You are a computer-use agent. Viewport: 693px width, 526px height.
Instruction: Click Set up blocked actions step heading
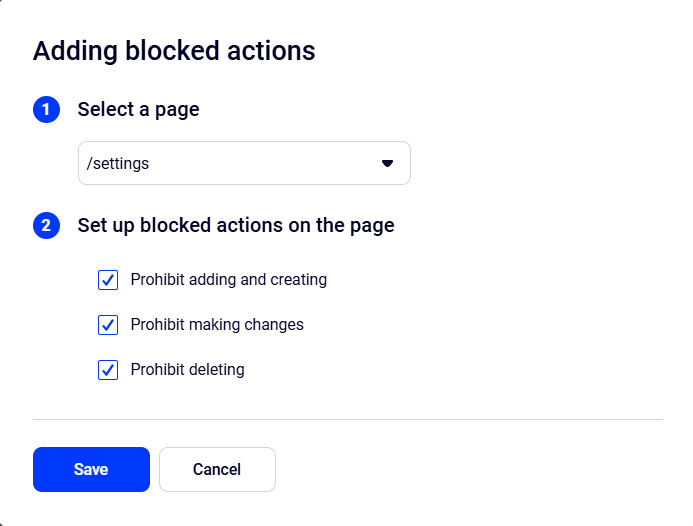point(236,226)
